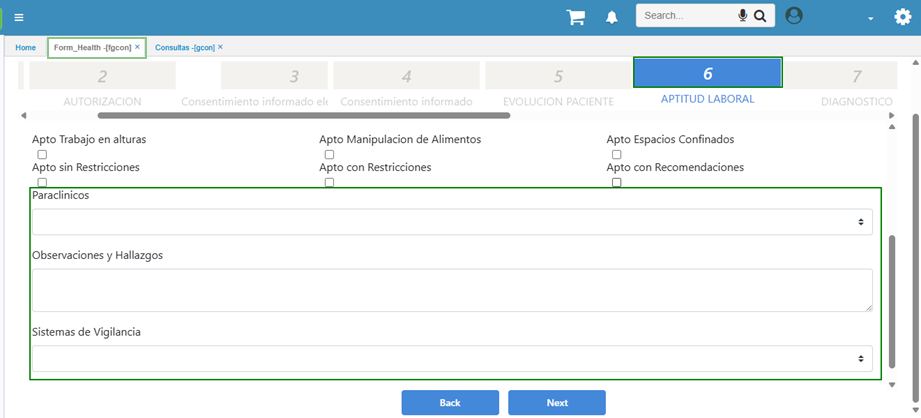Close the Form_Health tab with X
The width and height of the screenshot is (921, 418).
[138, 47]
